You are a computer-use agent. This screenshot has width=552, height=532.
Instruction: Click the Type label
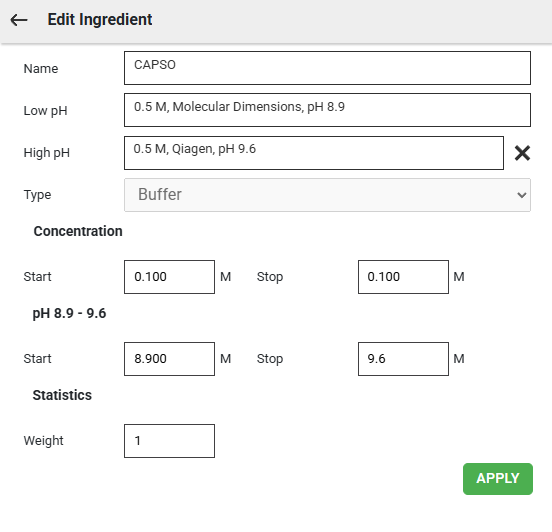click(37, 195)
